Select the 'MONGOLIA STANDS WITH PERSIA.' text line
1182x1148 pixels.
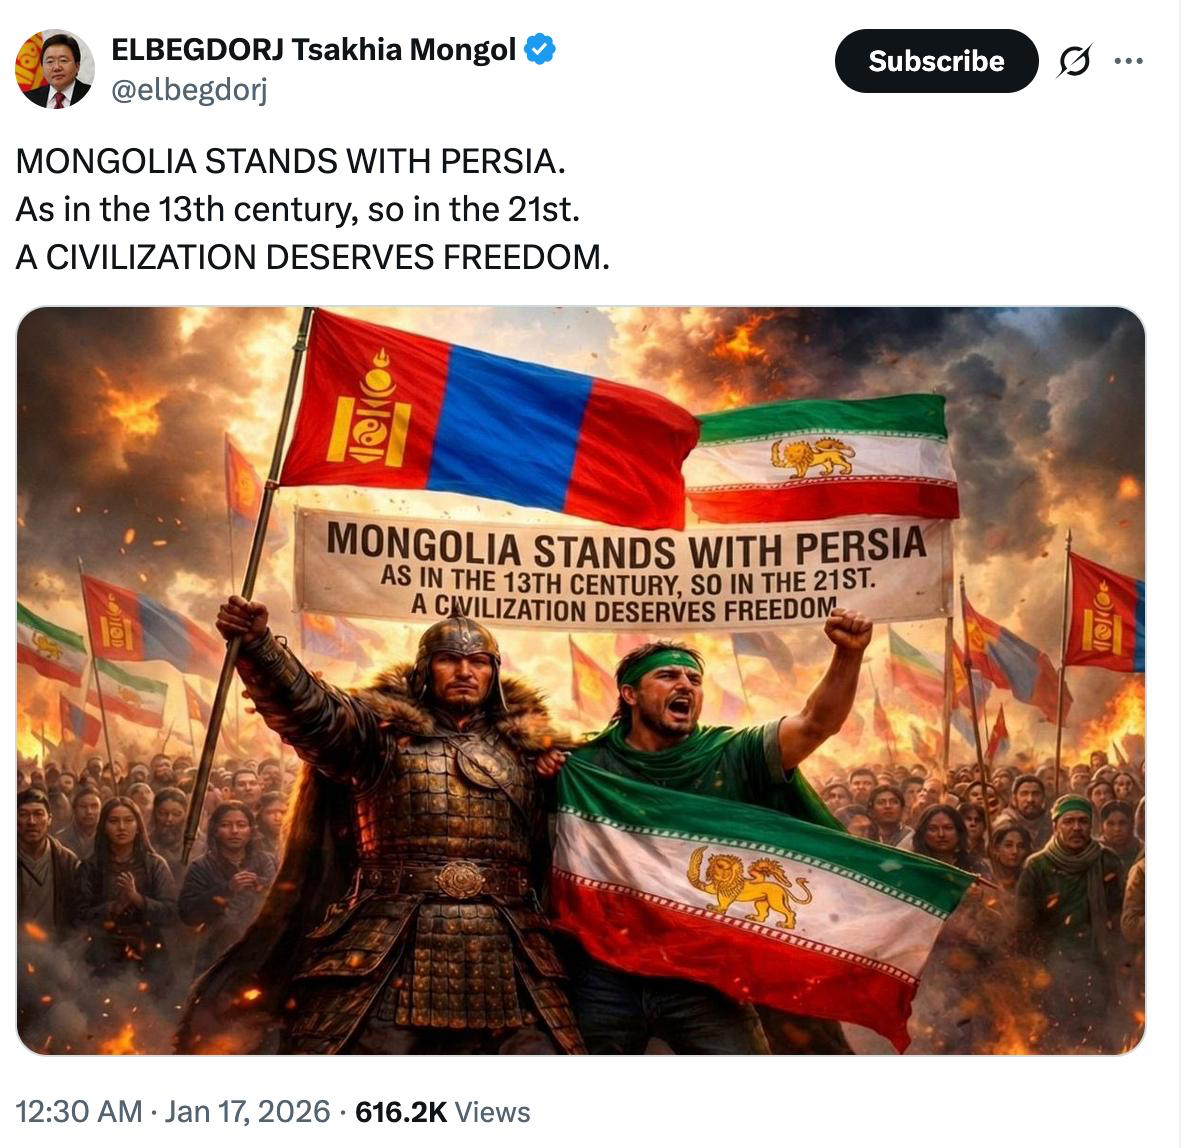tap(290, 161)
